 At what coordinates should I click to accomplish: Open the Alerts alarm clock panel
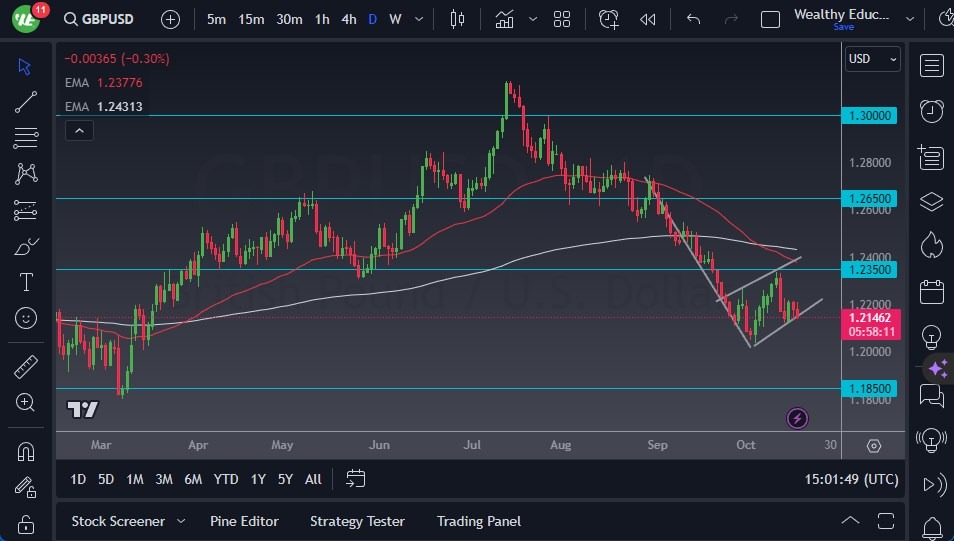932,110
